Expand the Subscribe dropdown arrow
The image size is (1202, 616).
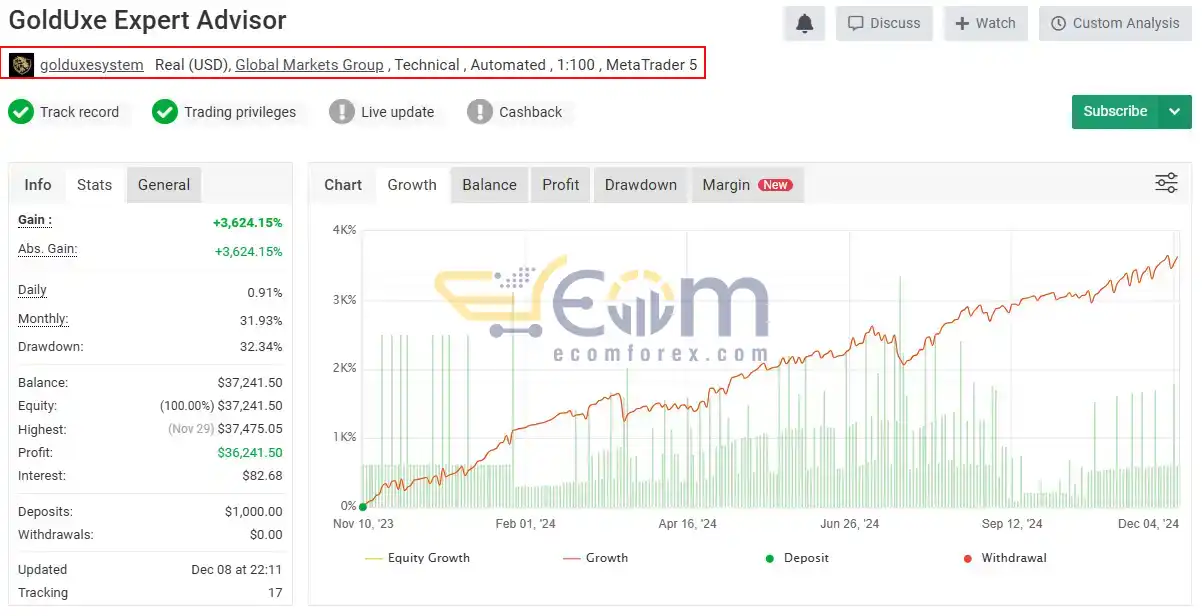1175,112
